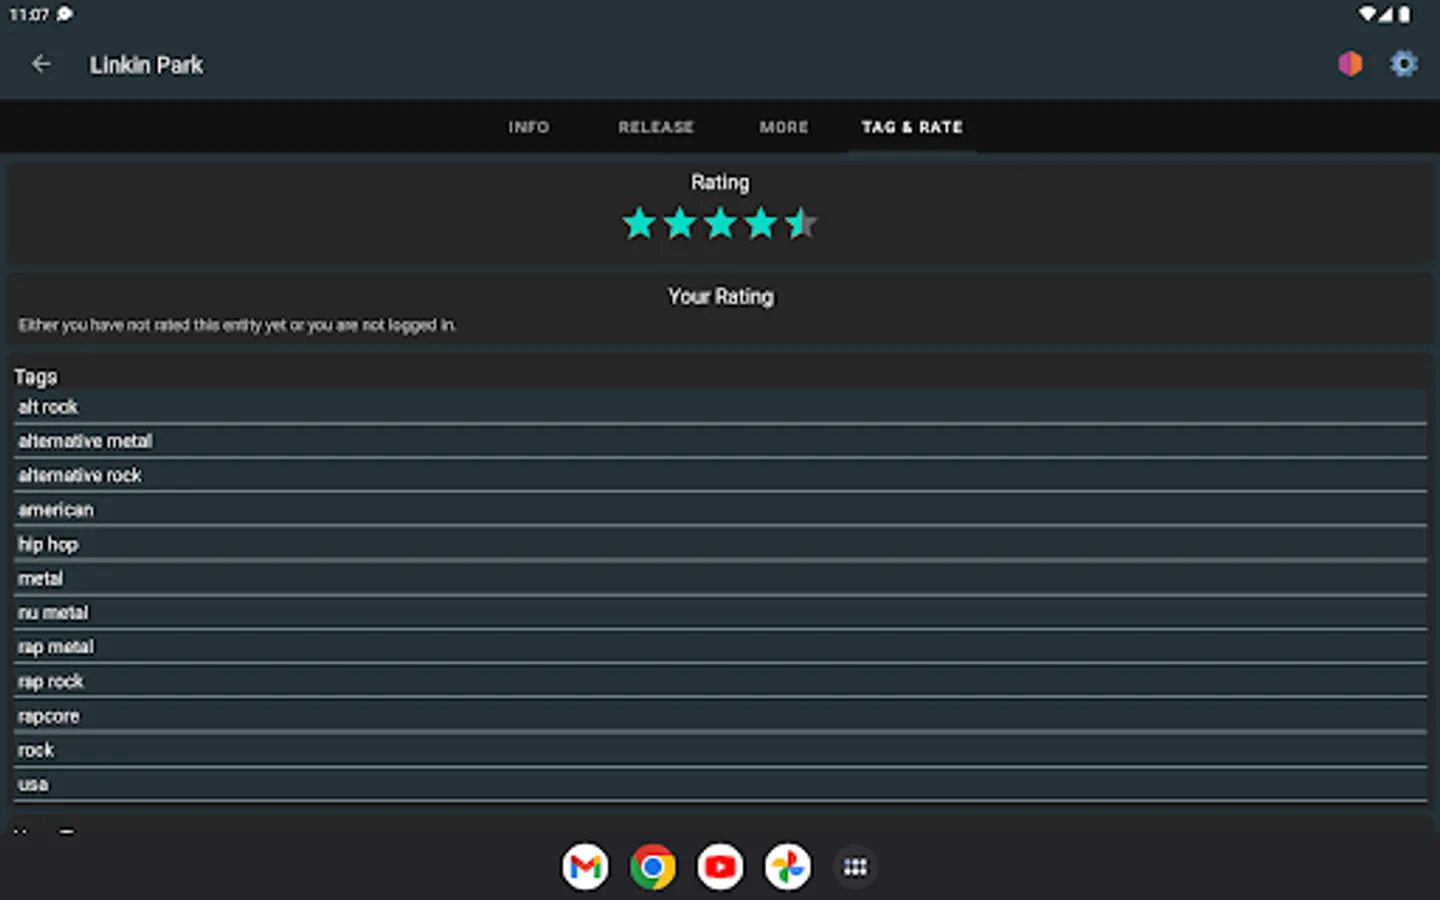
Task: Select the Tag & Rate tab
Action: pos(912,127)
